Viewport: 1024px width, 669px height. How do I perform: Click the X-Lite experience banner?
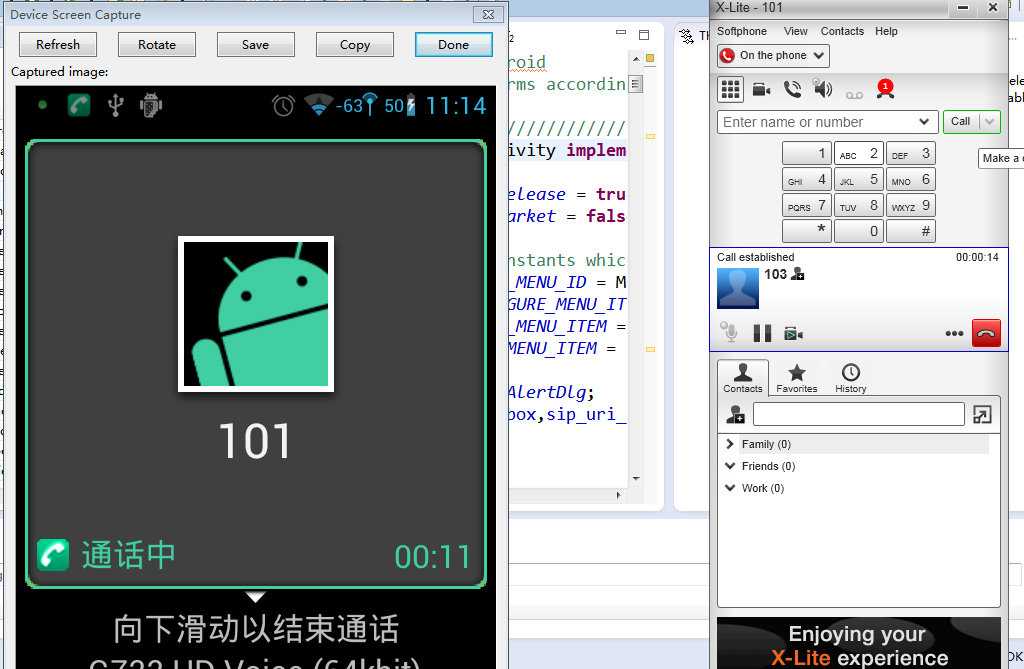[859, 643]
